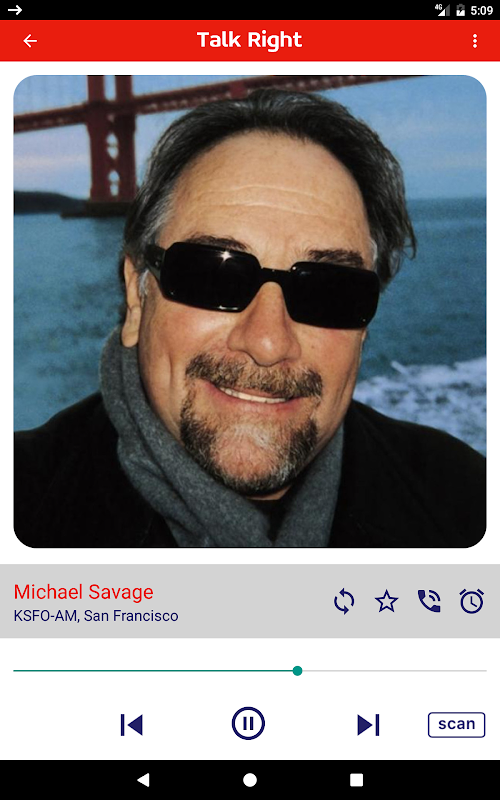Tap the phone call-in icon
The width and height of the screenshot is (500, 800).
429,601
